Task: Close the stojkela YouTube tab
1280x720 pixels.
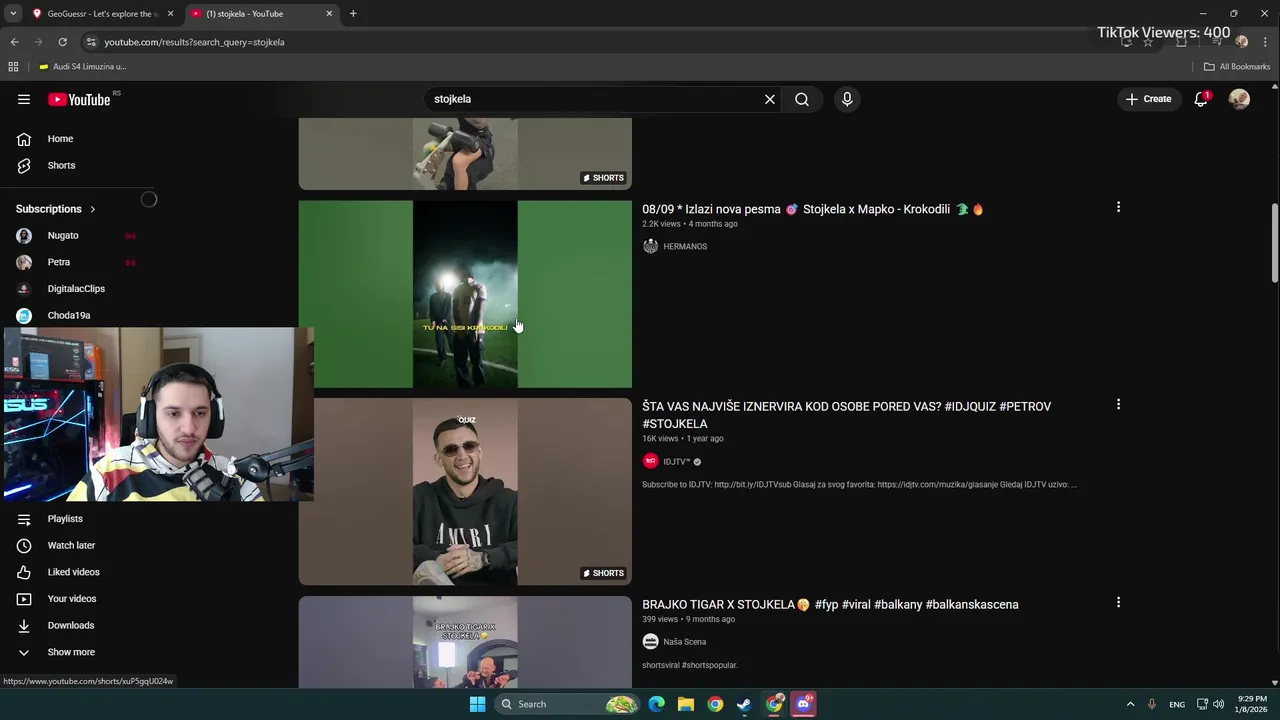Action: pyautogui.click(x=329, y=14)
